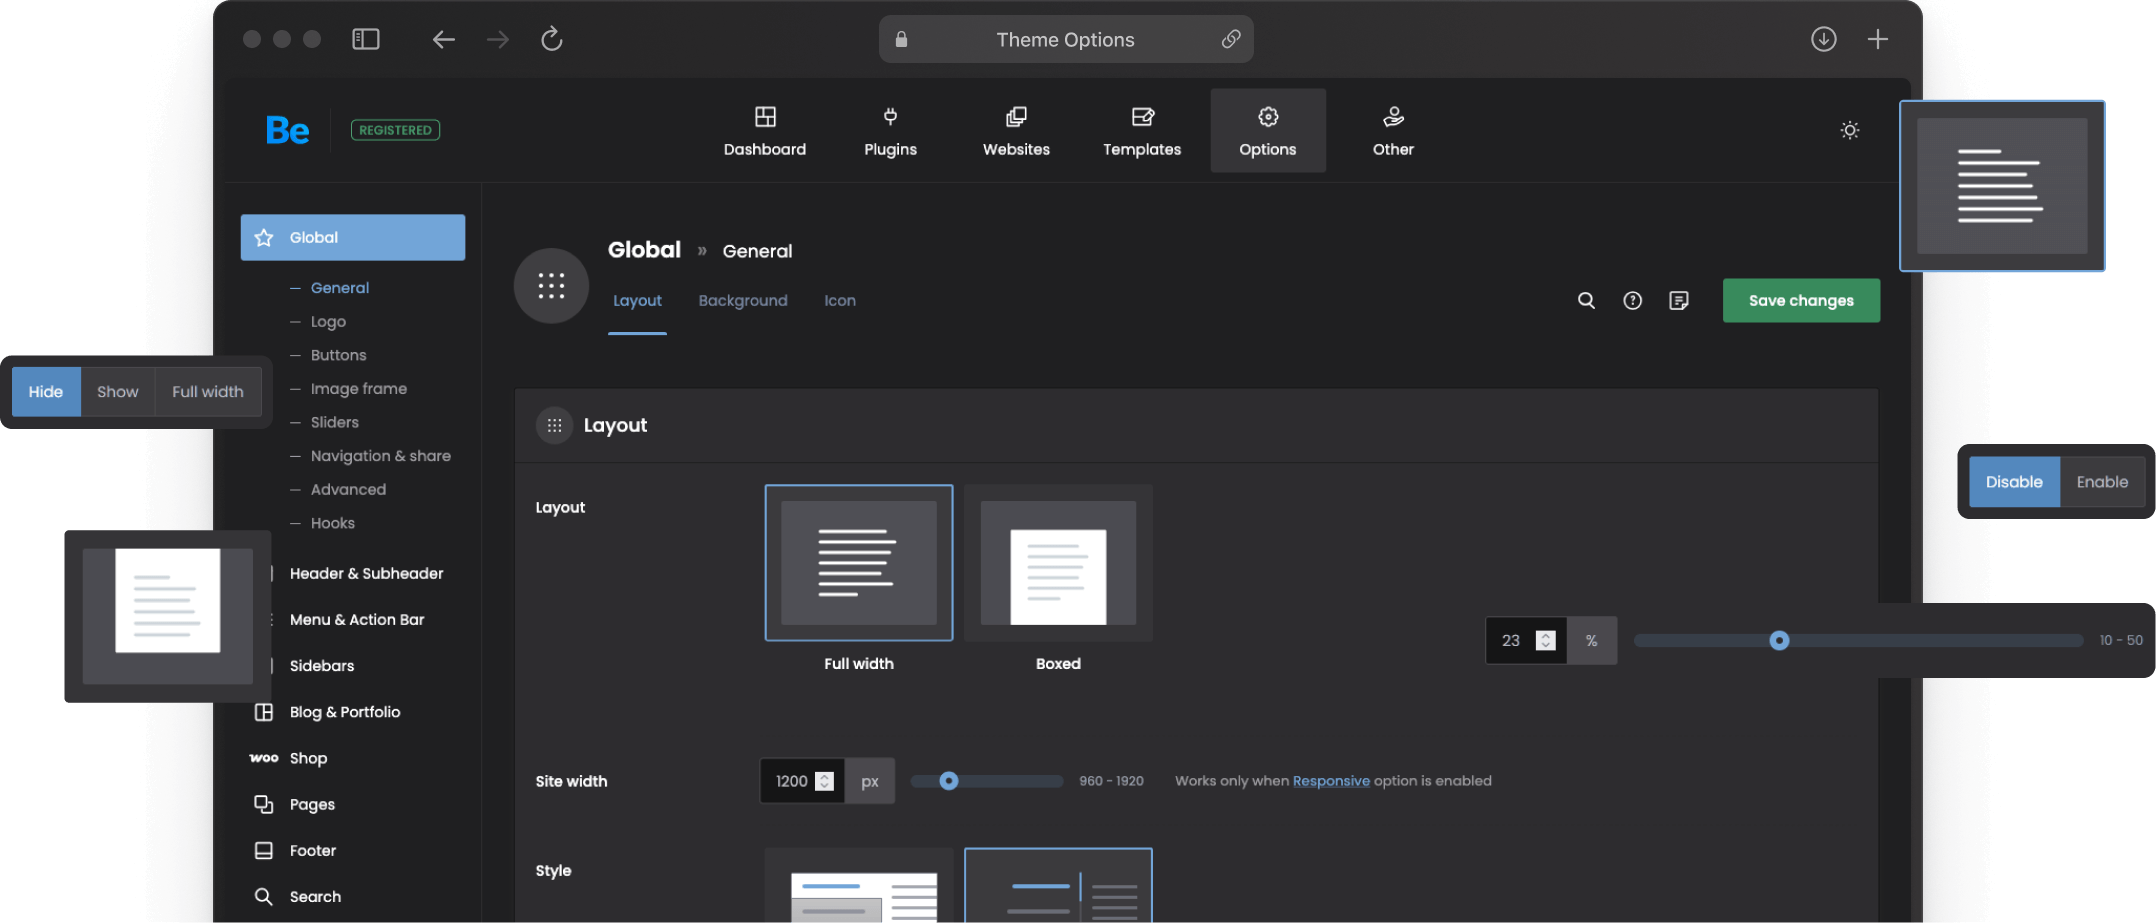Toggle the light mode sun icon
This screenshot has width=2156, height=923.
click(x=1849, y=130)
